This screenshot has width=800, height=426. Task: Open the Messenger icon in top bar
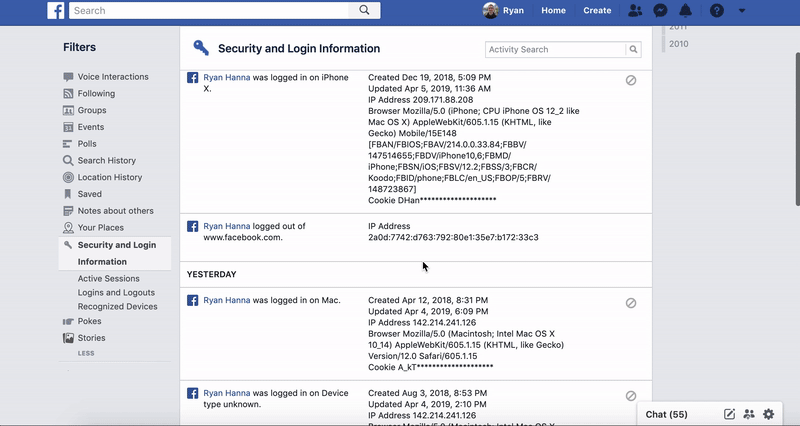click(x=660, y=10)
